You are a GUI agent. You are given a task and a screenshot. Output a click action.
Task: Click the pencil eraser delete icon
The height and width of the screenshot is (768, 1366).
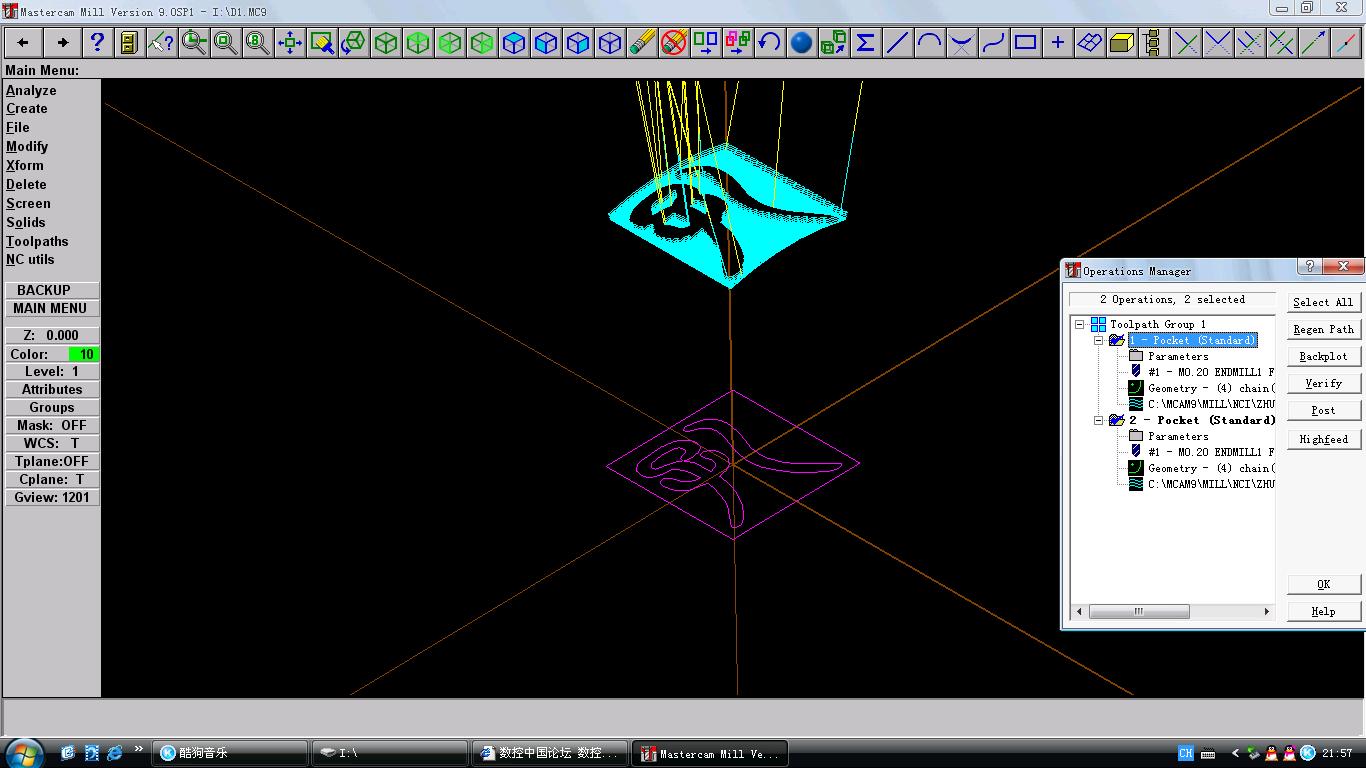pos(642,42)
